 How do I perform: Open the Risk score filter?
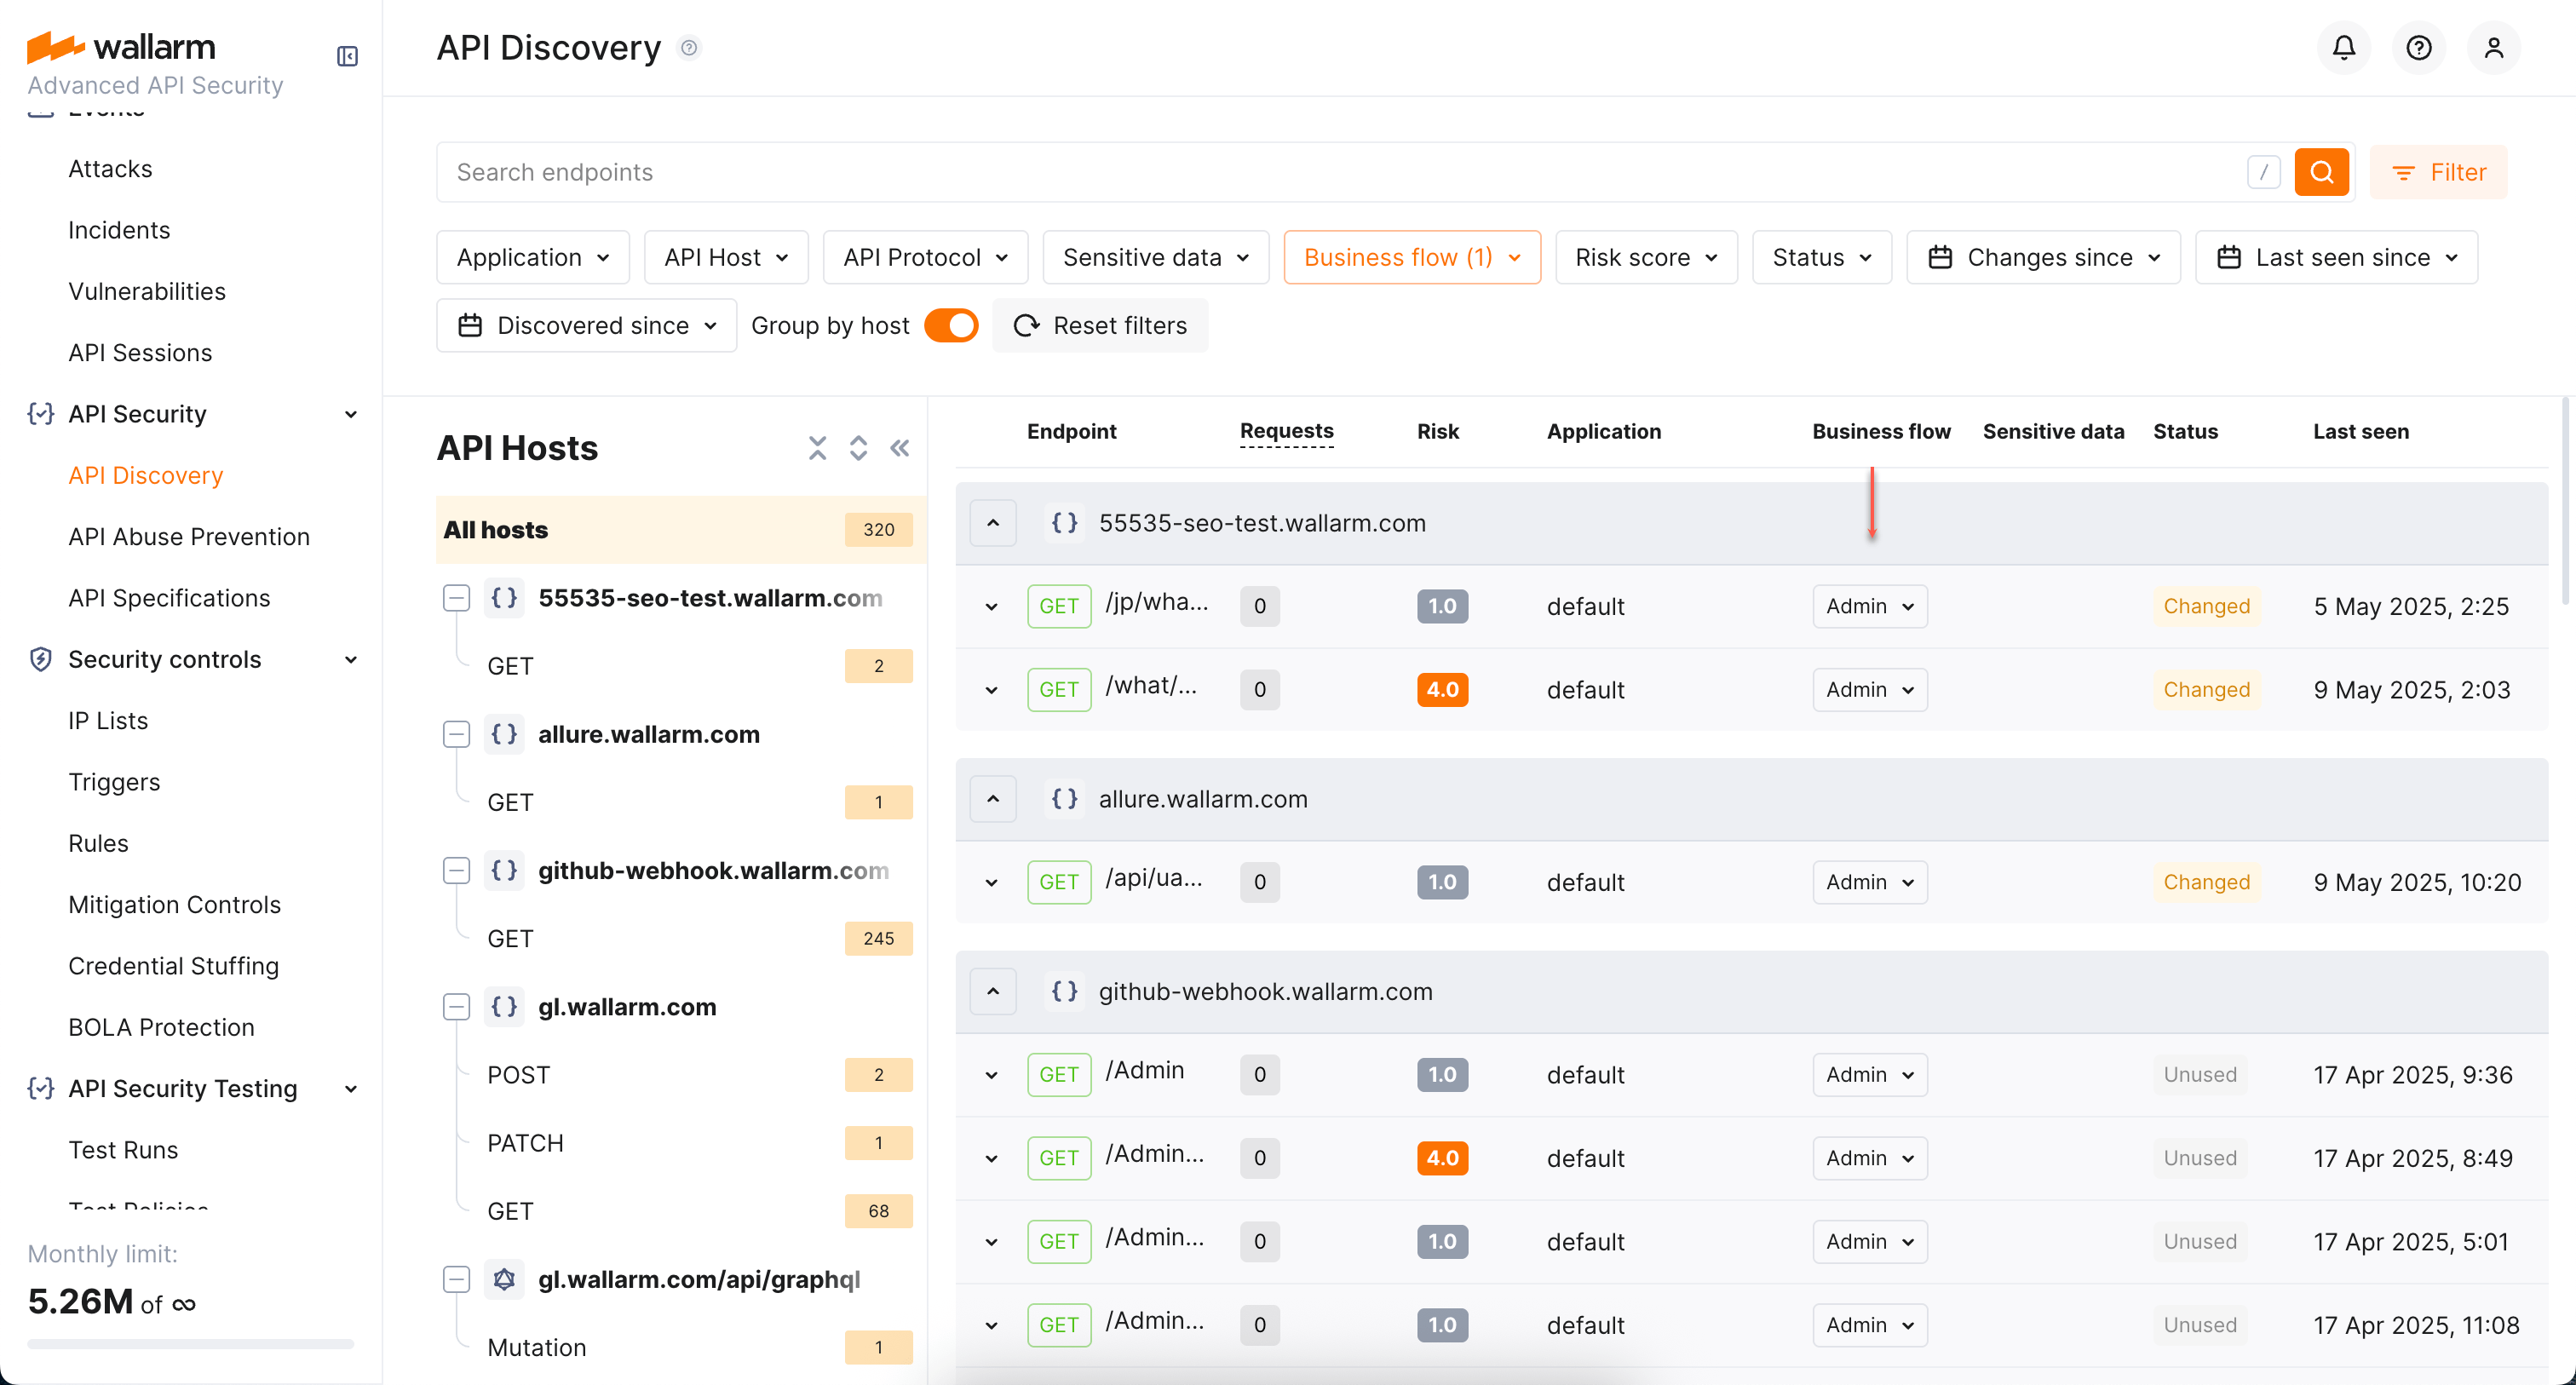click(x=1646, y=256)
